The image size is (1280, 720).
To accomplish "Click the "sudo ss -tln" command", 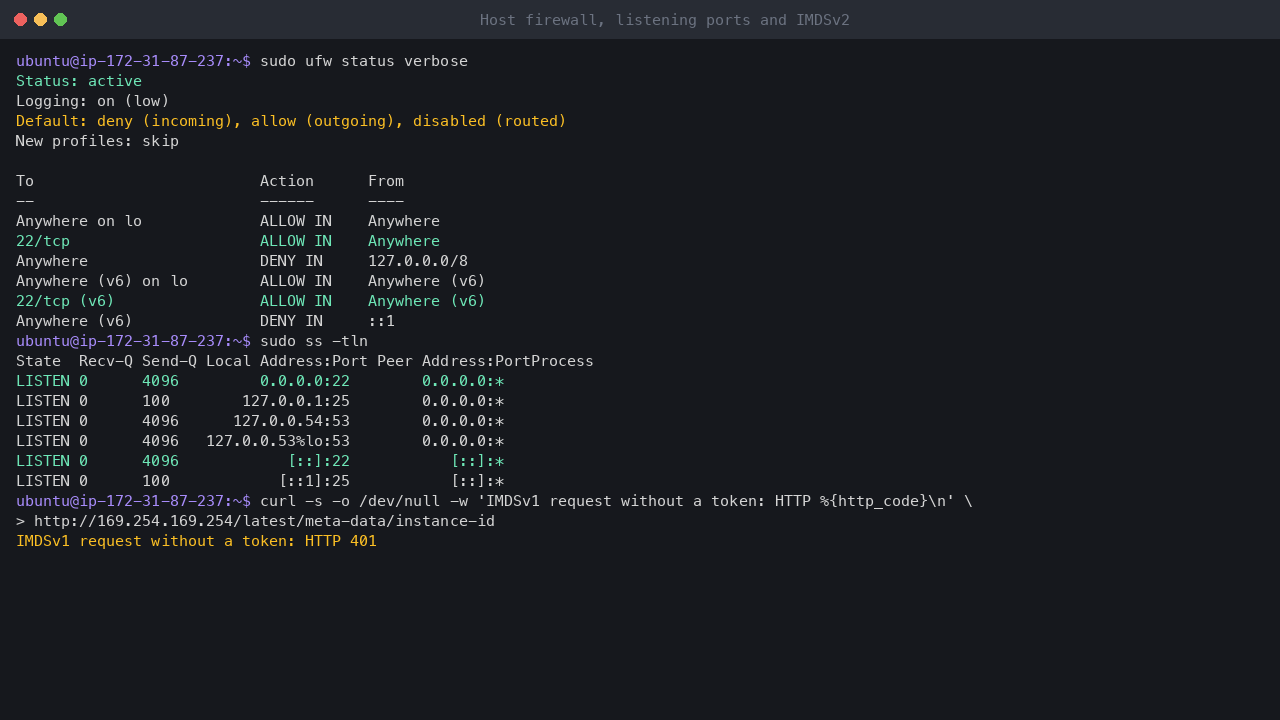I will coord(314,341).
